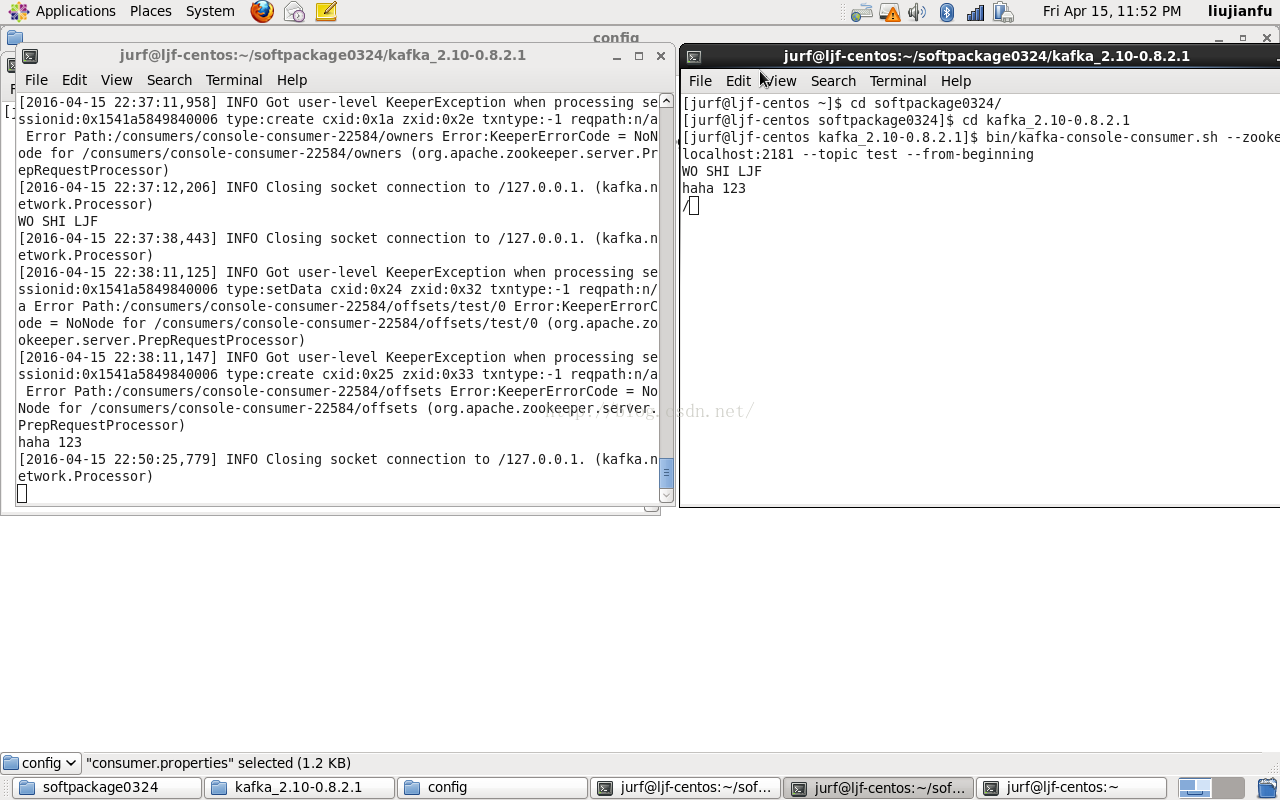Open Terminal menu in right terminal
Image resolution: width=1280 pixels, height=800 pixels.
[x=898, y=81]
